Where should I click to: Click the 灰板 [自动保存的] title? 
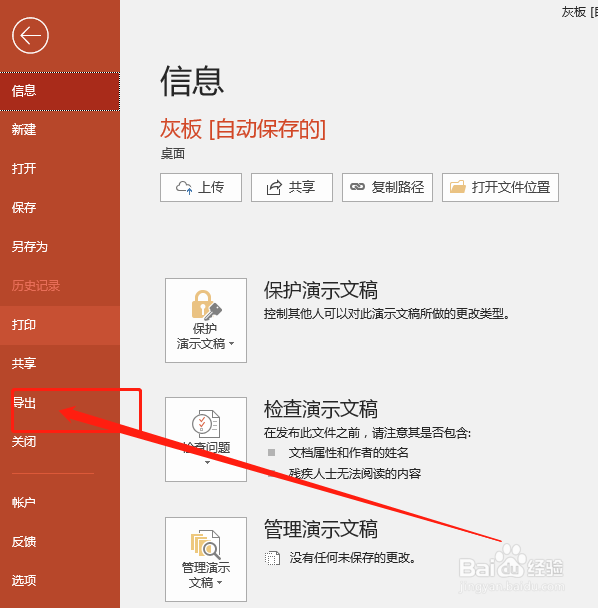243,129
